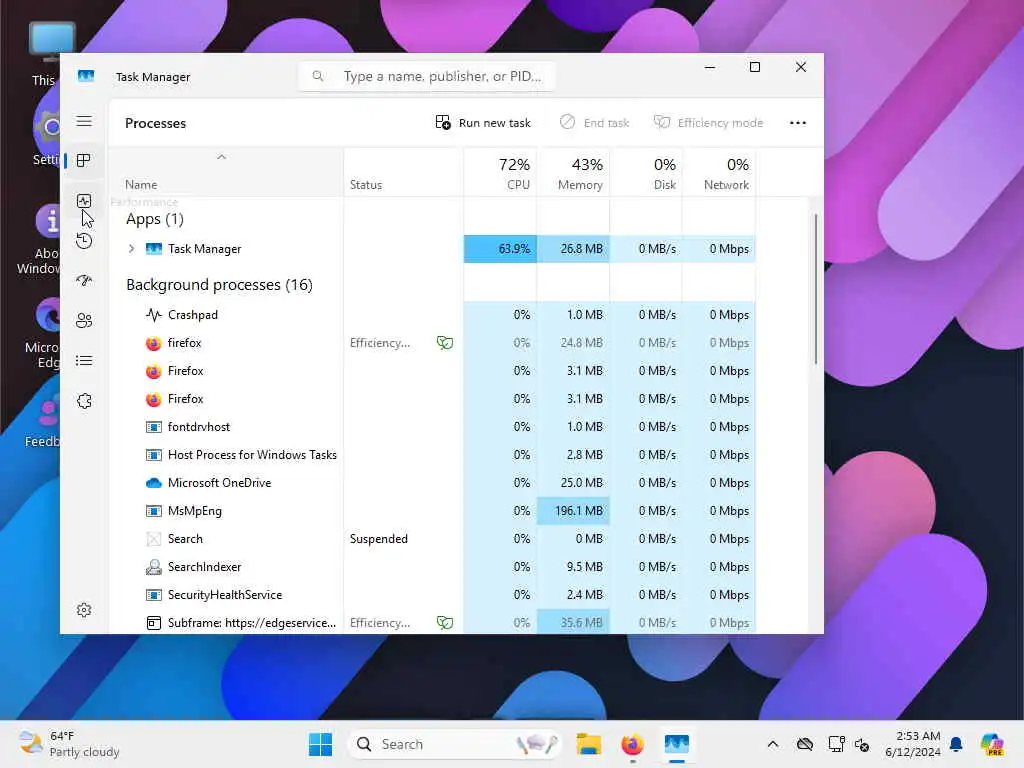This screenshot has height=768, width=1024.
Task: Sort by Name column header
Action: [x=226, y=173]
